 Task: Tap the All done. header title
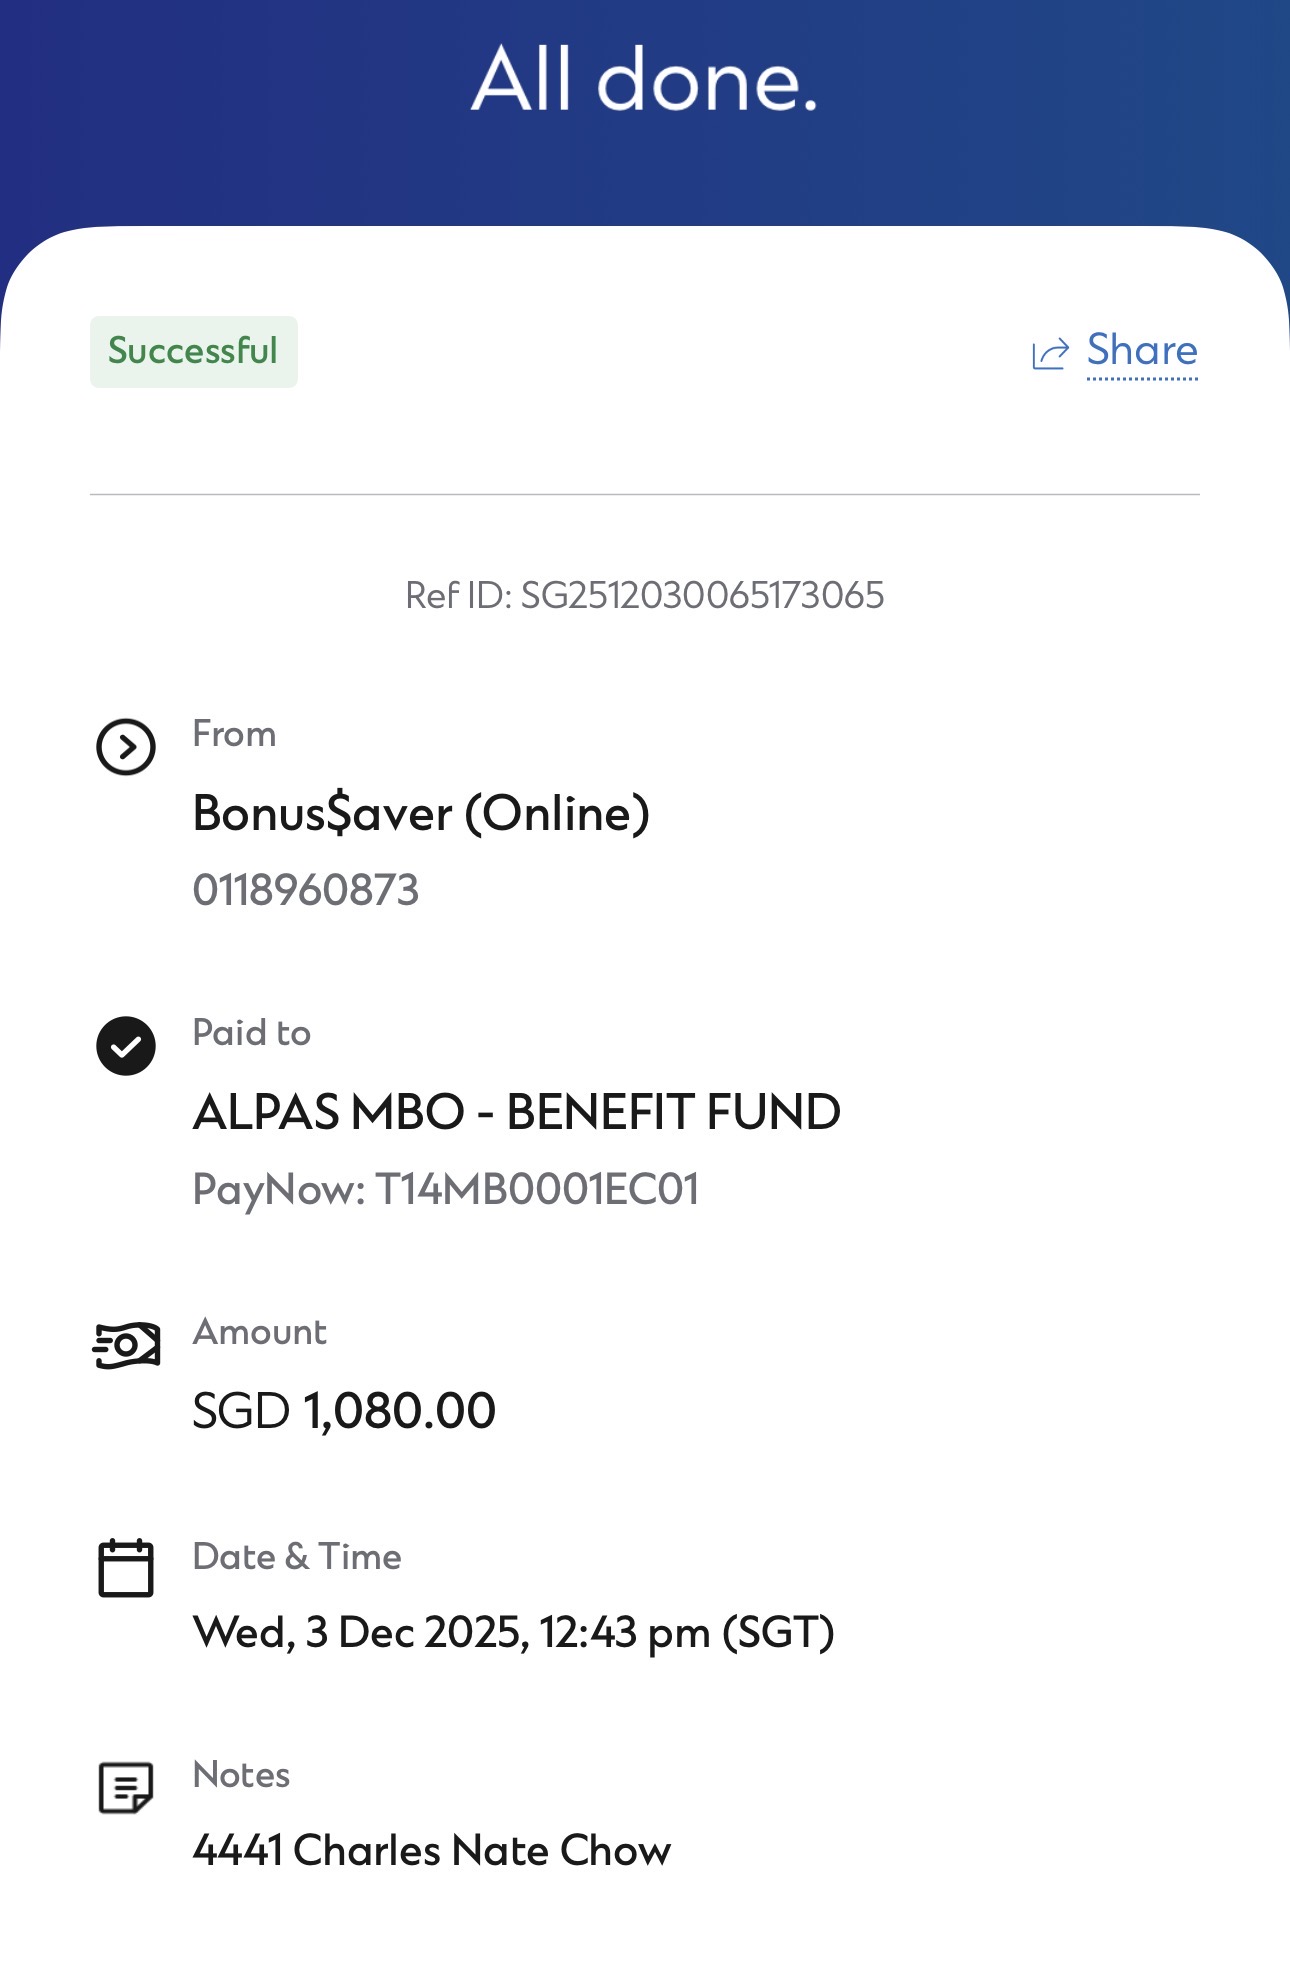tap(645, 80)
